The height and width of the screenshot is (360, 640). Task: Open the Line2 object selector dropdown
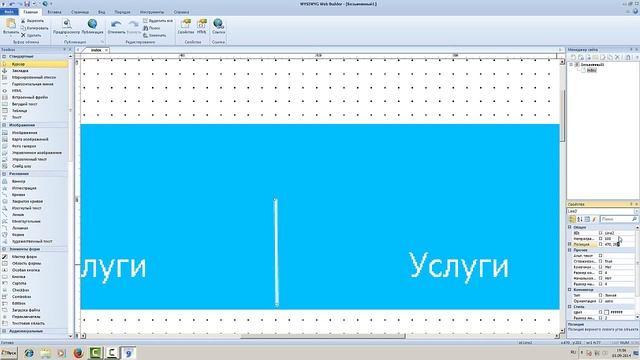[636, 211]
